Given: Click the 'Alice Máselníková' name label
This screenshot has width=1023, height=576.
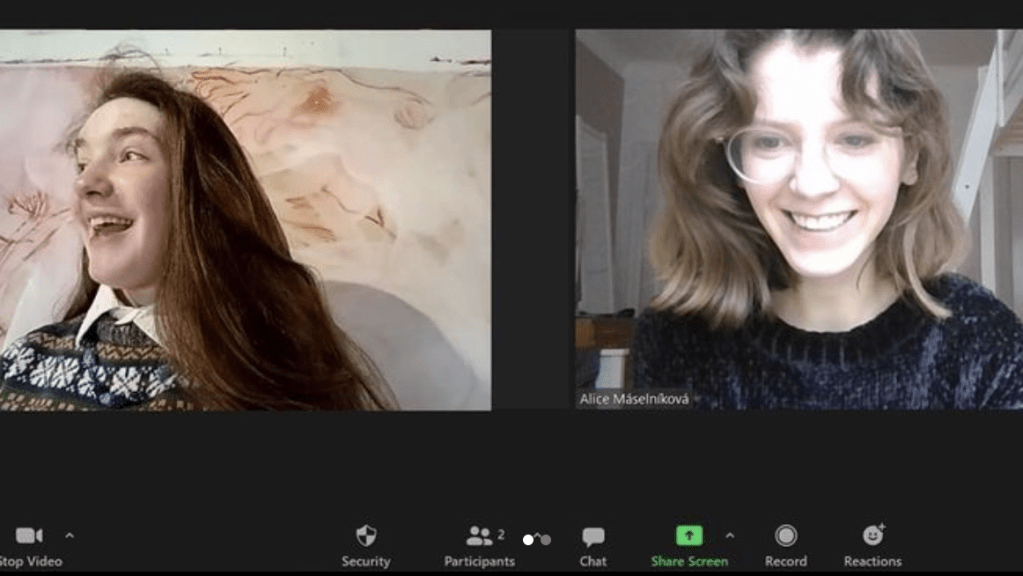Looking at the screenshot, I should tap(634, 399).
